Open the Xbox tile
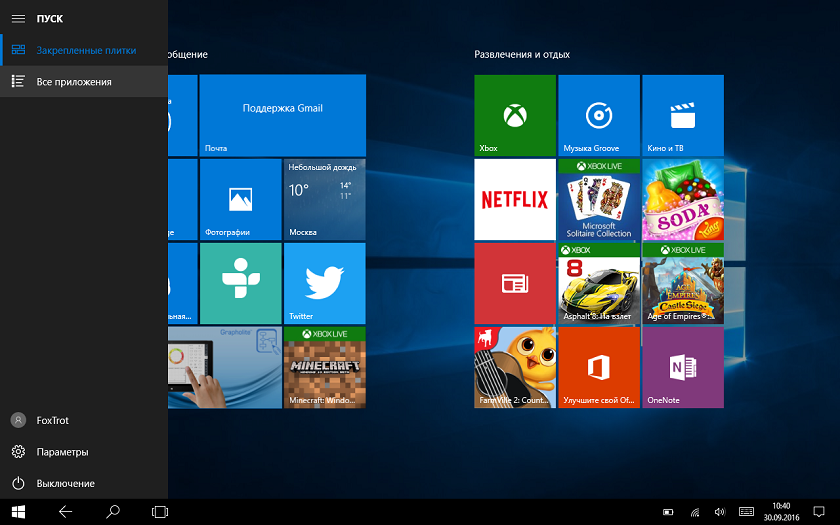Screen dimensions: 840x525 click(x=514, y=115)
